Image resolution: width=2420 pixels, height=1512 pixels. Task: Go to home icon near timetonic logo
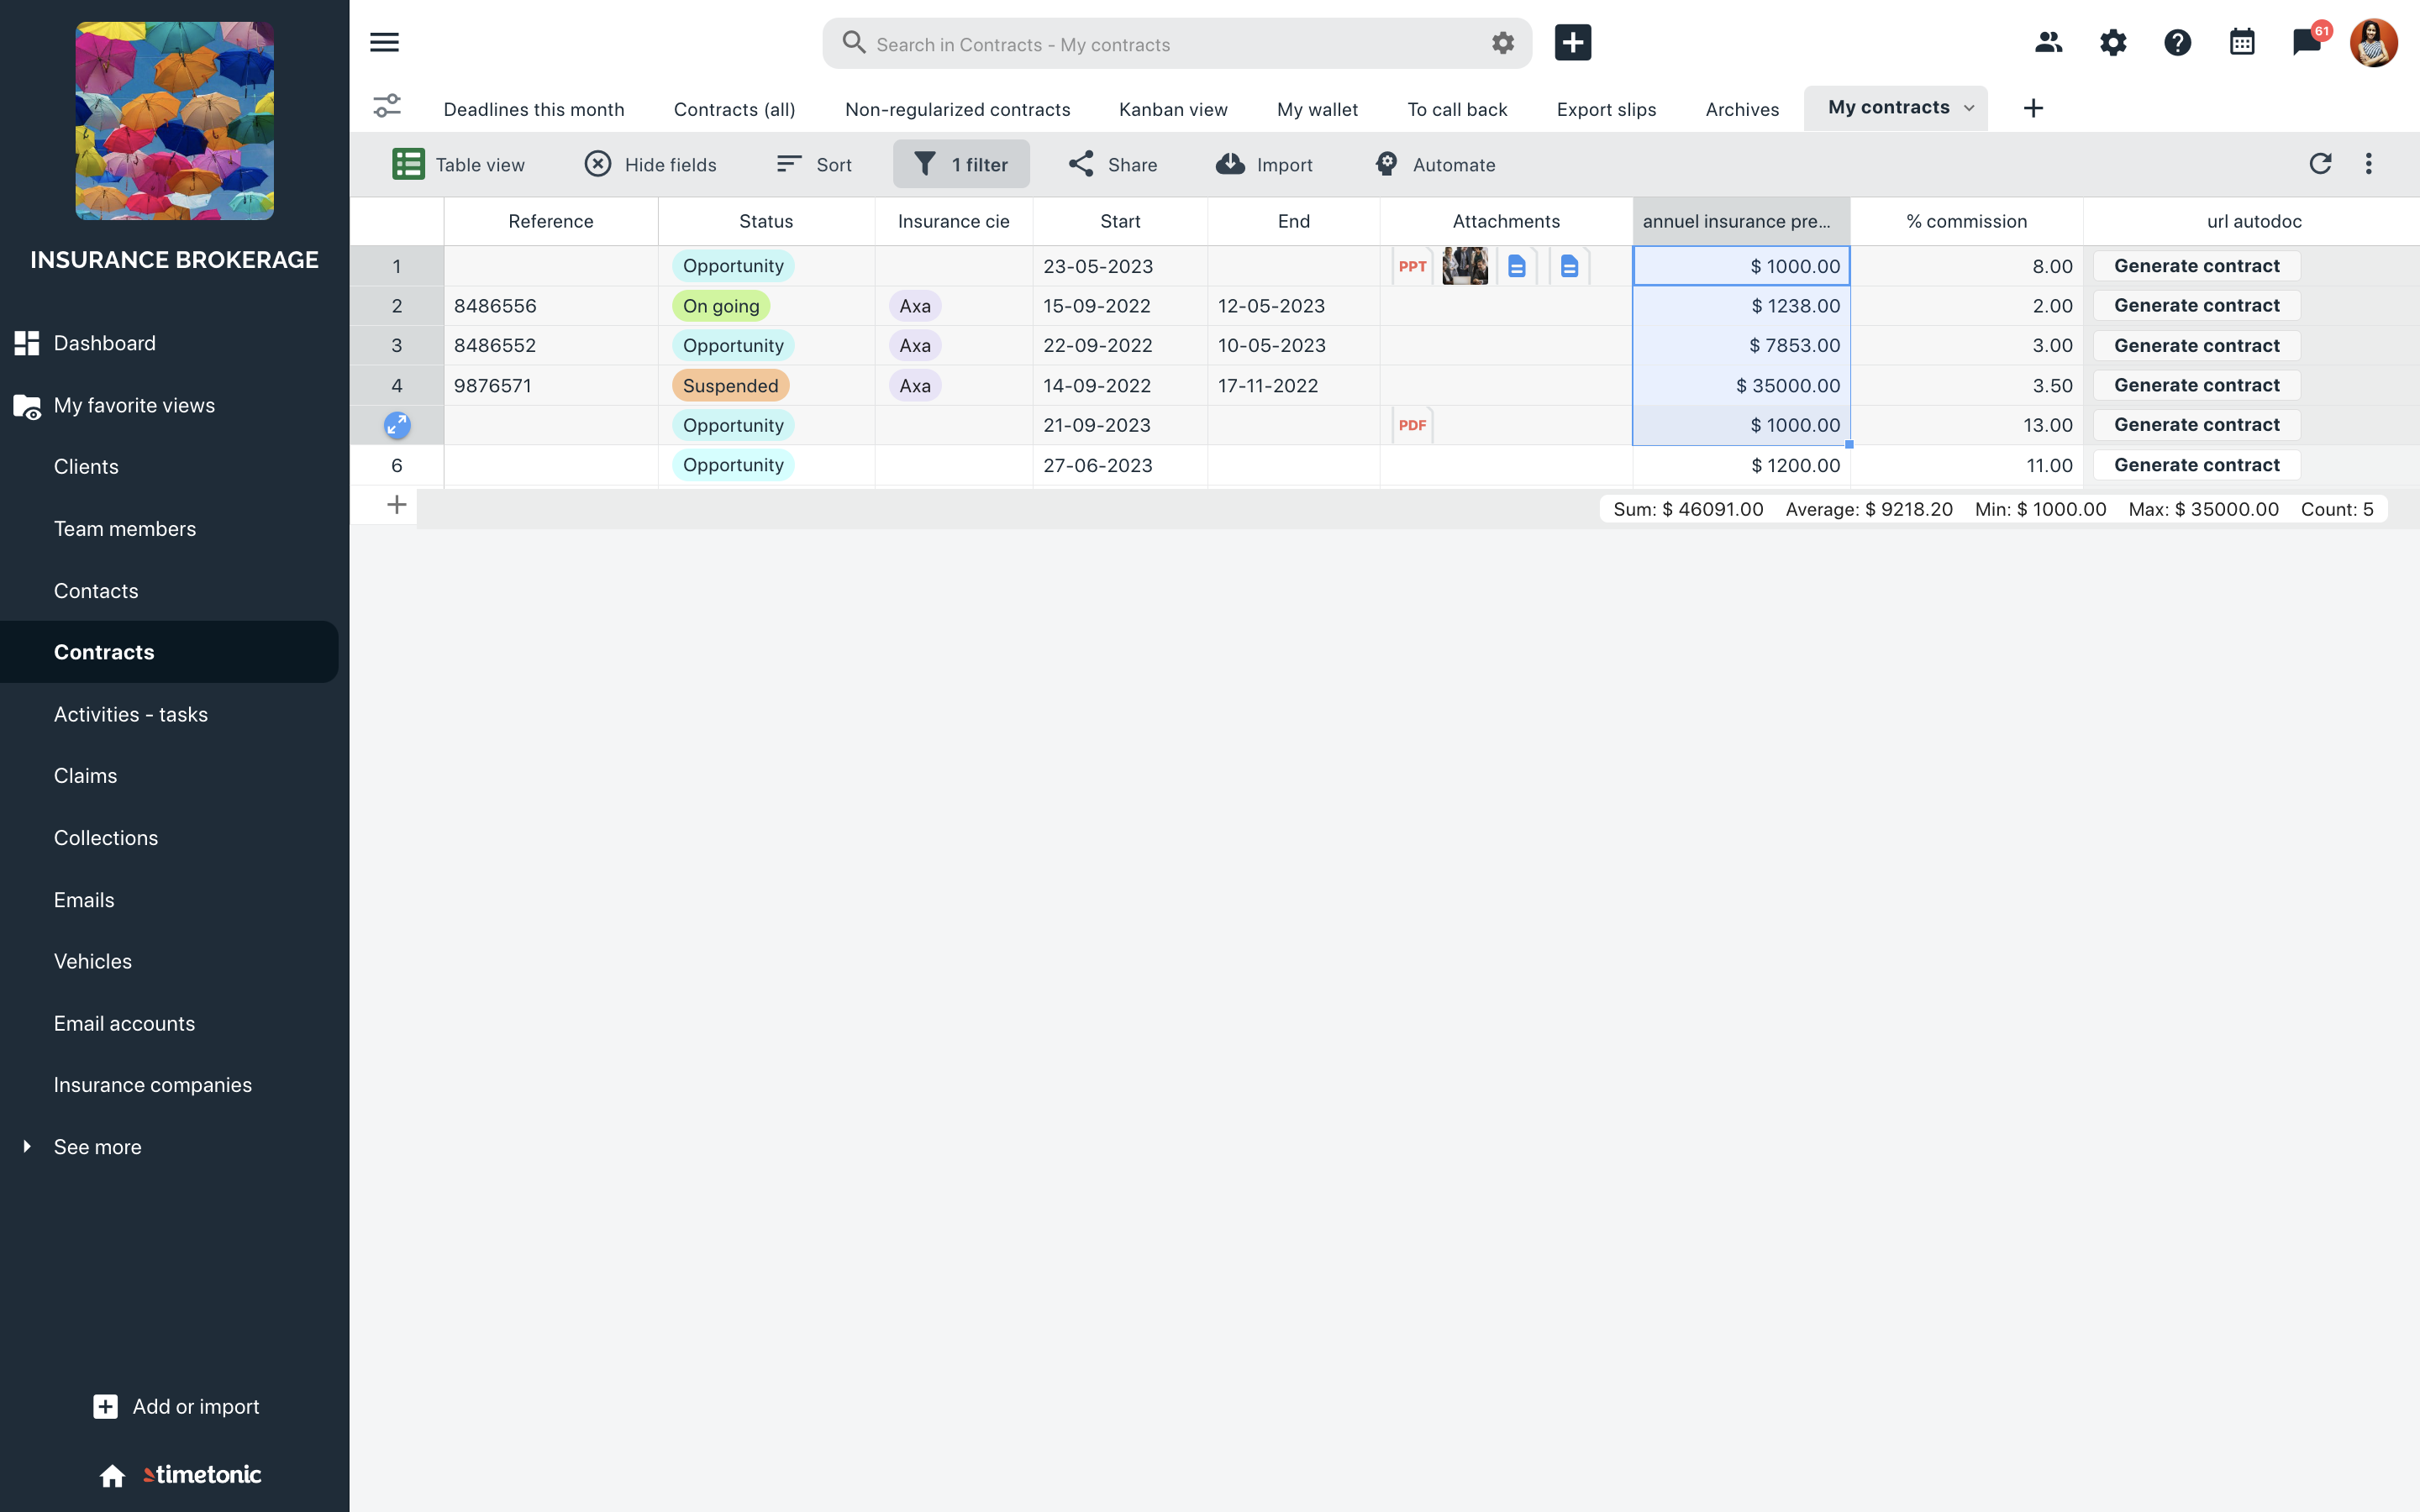112,1475
